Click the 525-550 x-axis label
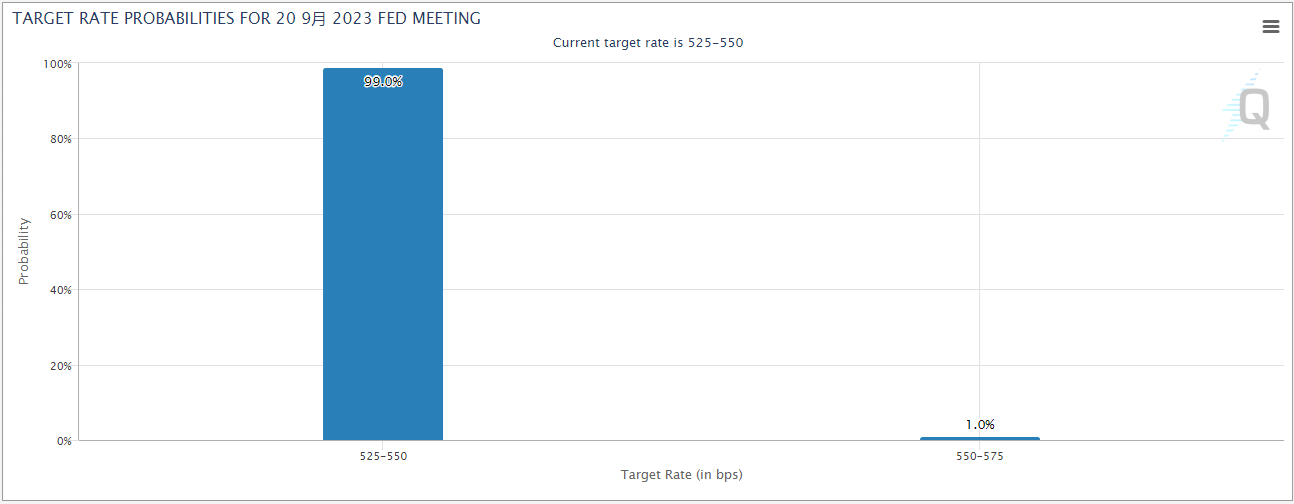1294x504 pixels. (383, 456)
